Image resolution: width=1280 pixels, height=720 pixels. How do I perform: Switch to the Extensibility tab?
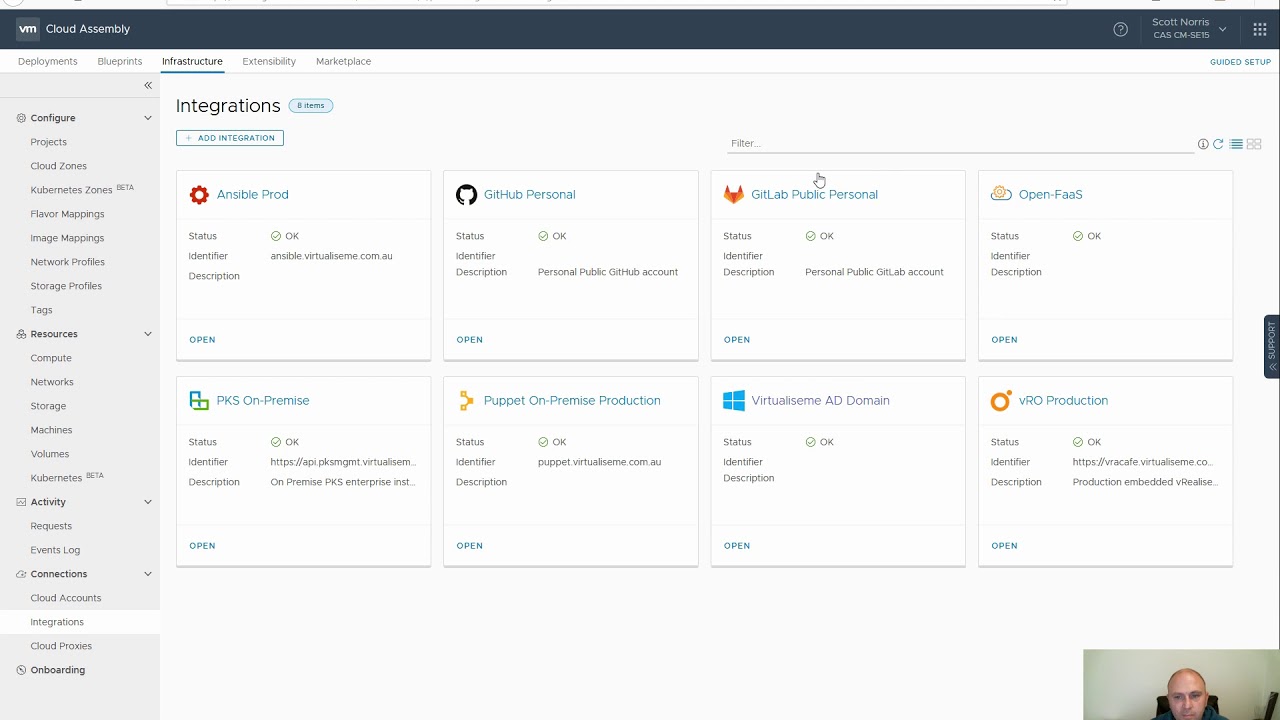269,61
